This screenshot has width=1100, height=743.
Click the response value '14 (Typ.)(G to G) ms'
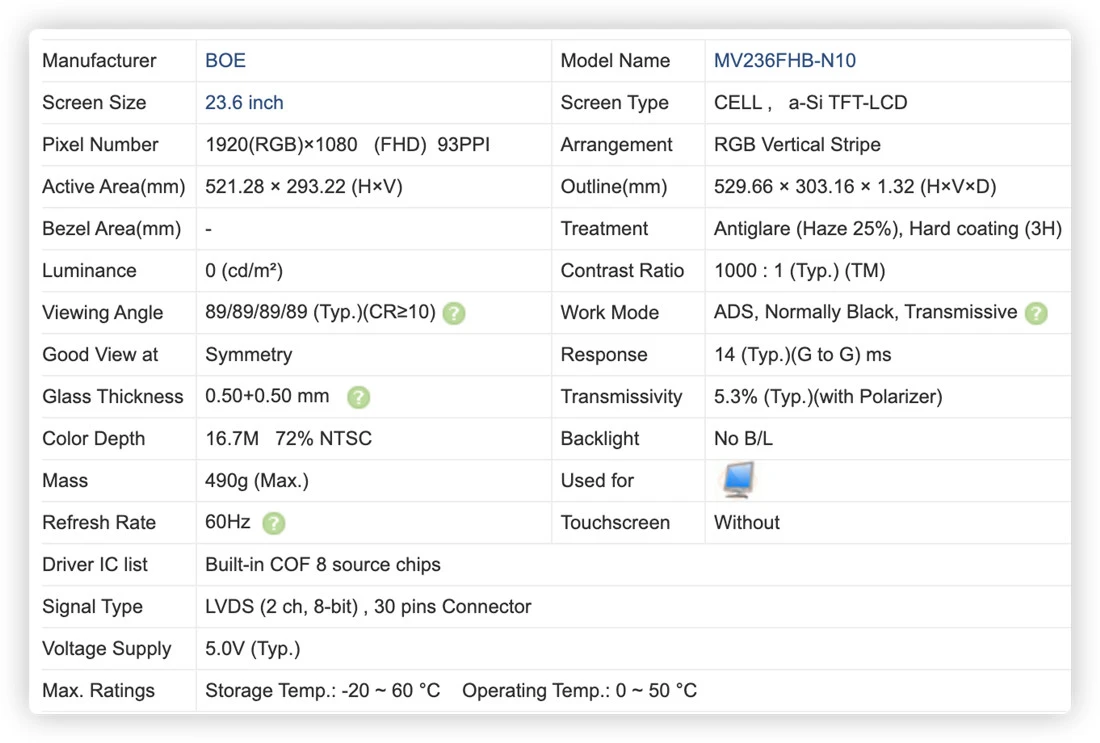[x=802, y=355]
